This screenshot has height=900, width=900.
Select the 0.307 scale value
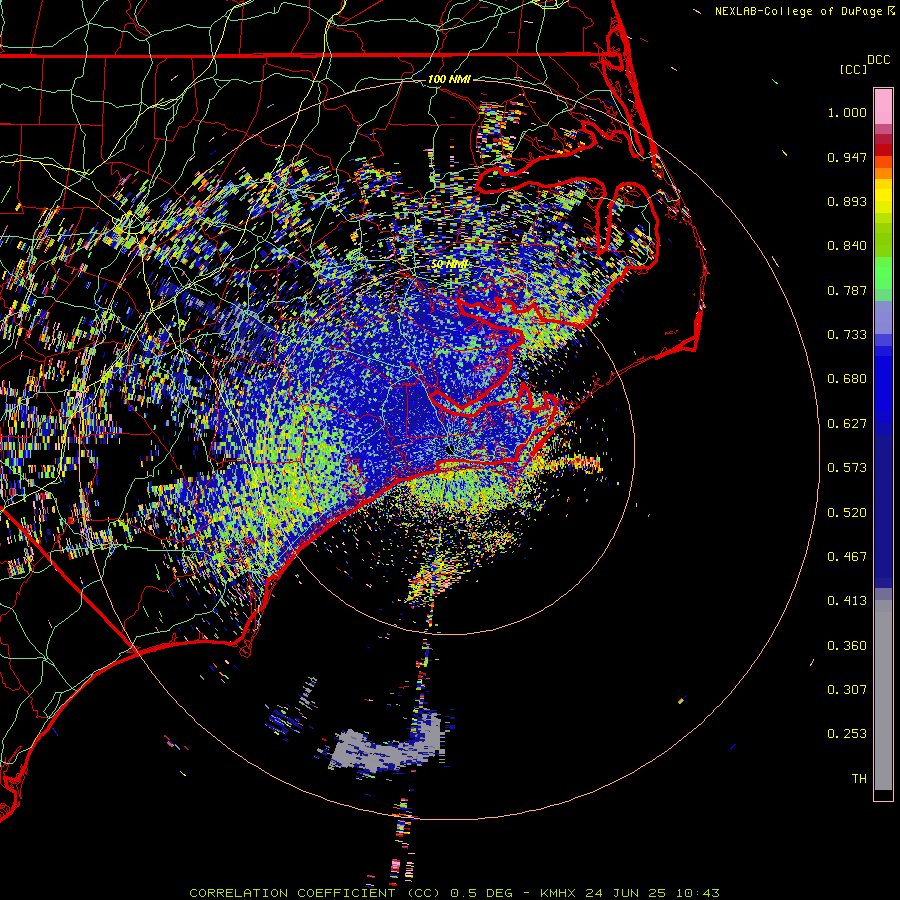point(847,690)
